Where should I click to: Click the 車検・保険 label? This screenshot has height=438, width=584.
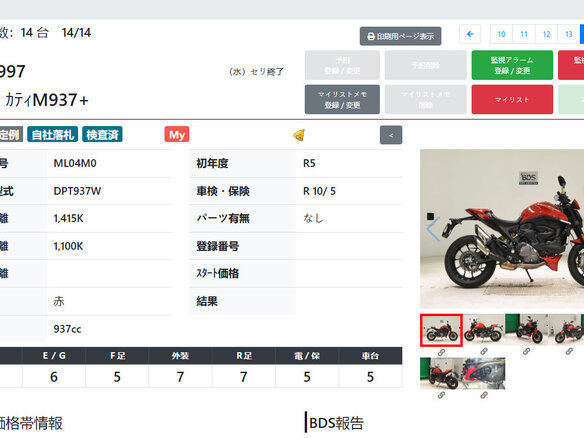(223, 191)
